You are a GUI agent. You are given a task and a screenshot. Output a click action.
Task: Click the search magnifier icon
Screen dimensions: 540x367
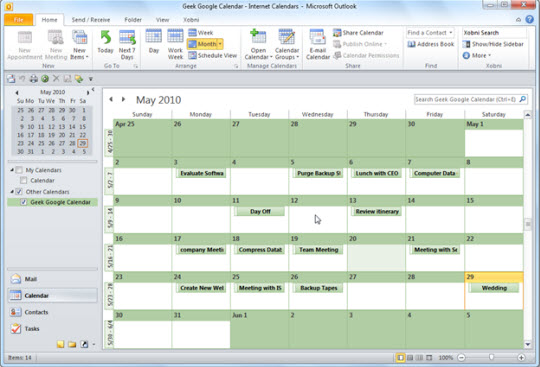tap(522, 99)
